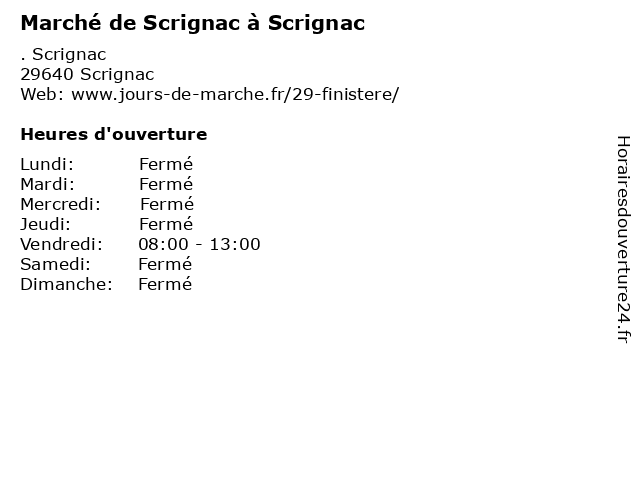Click the postal code line 29640 Scrignac

(87, 74)
